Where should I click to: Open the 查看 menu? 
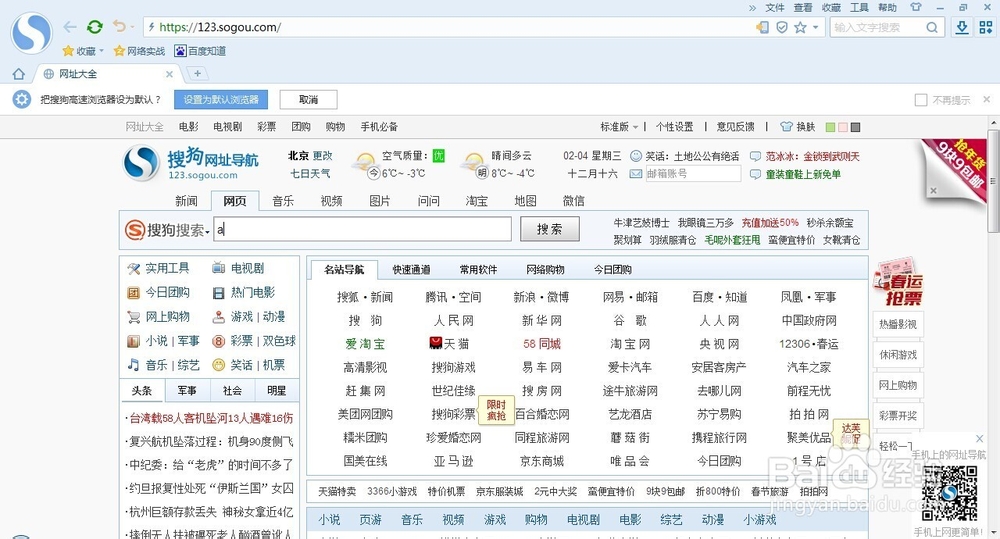[803, 8]
